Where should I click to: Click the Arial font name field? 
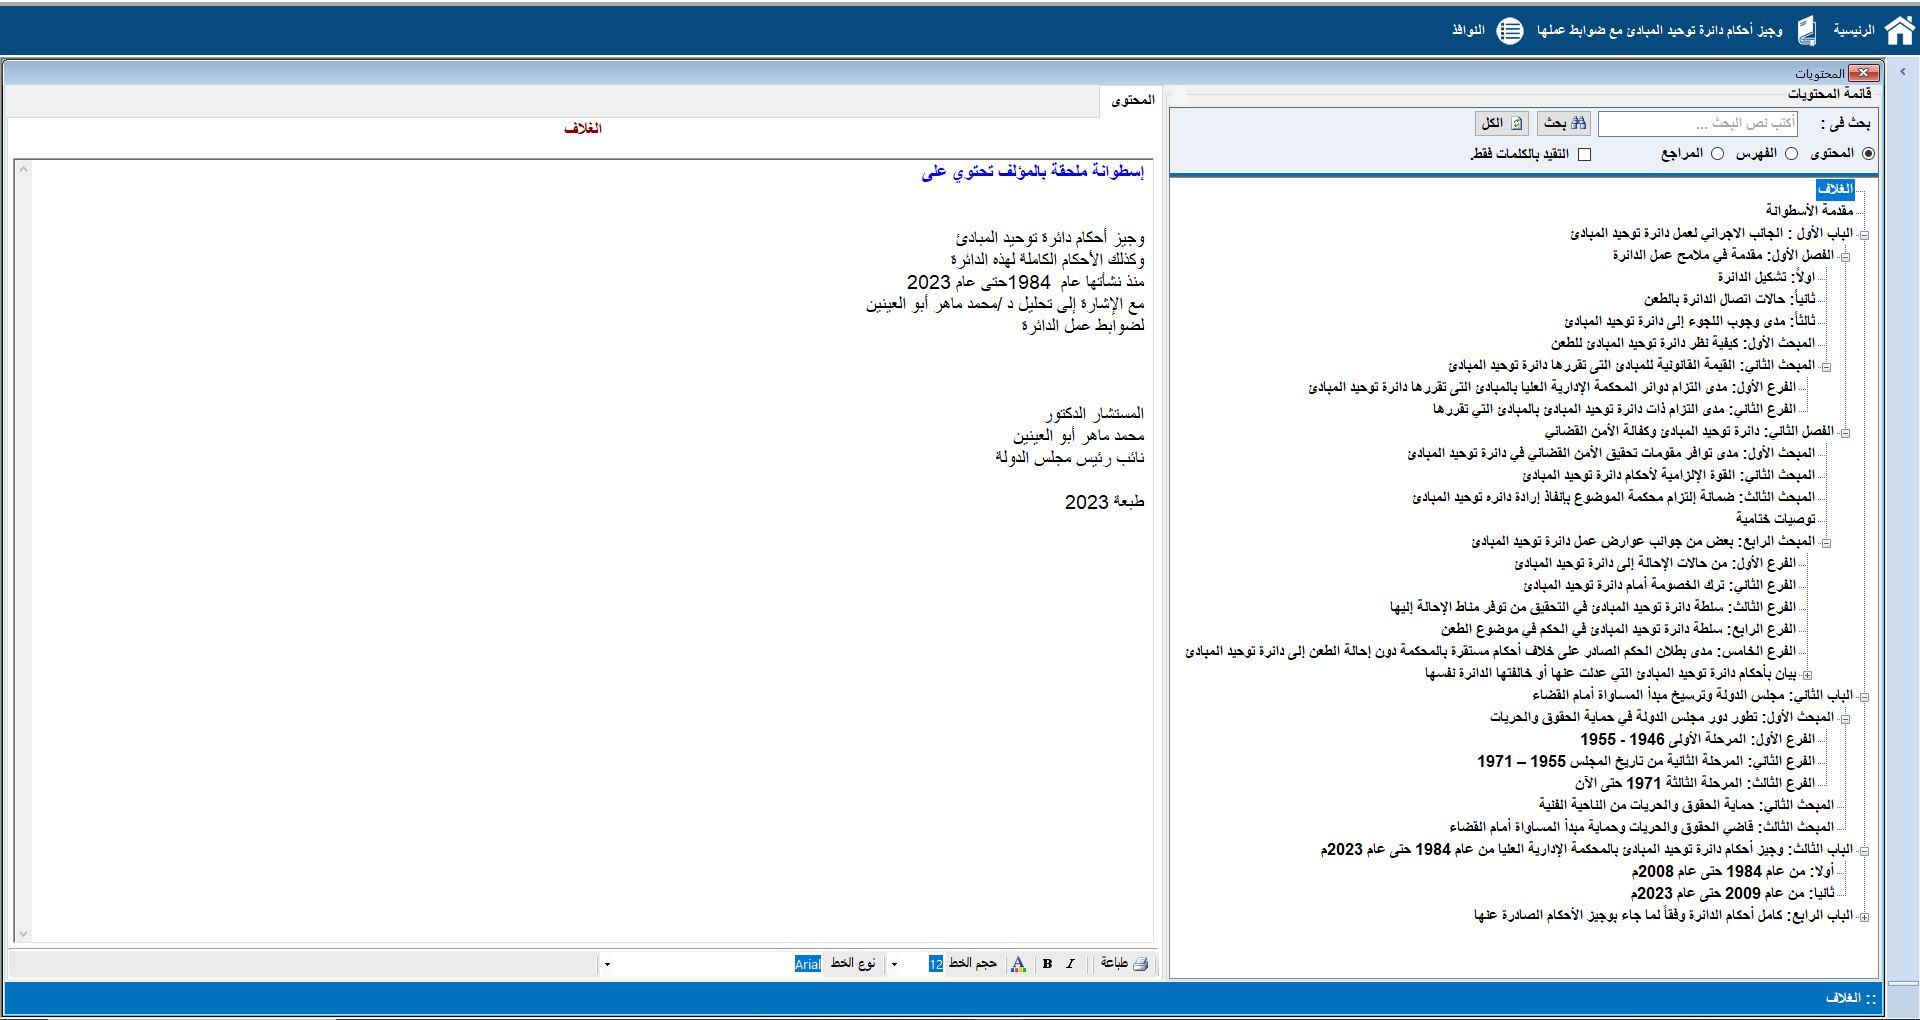807,964
